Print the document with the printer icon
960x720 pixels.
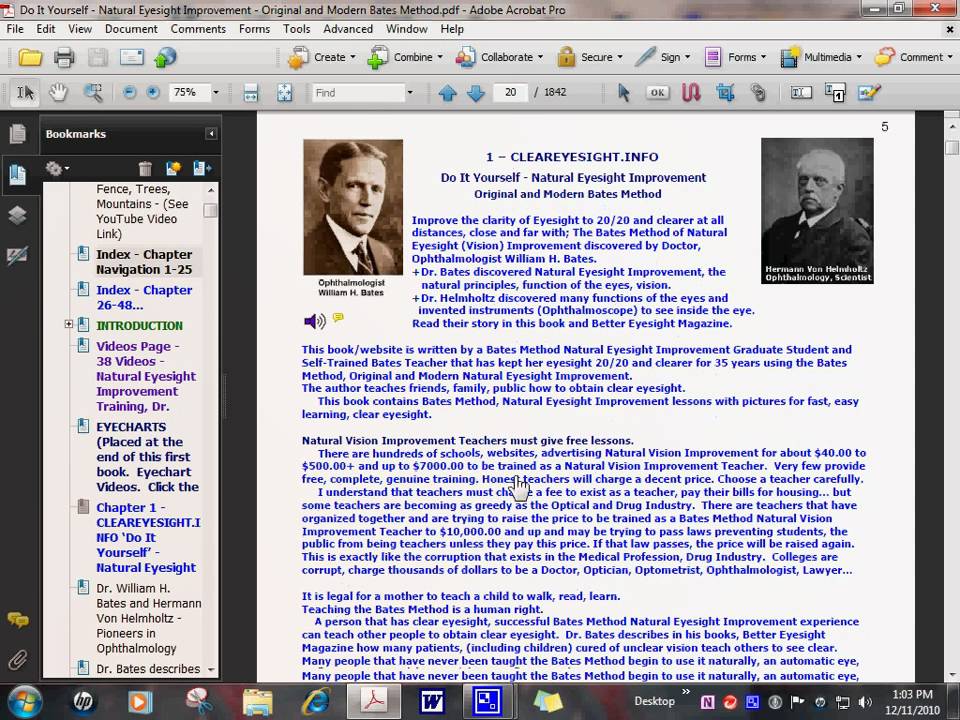pyautogui.click(x=64, y=58)
